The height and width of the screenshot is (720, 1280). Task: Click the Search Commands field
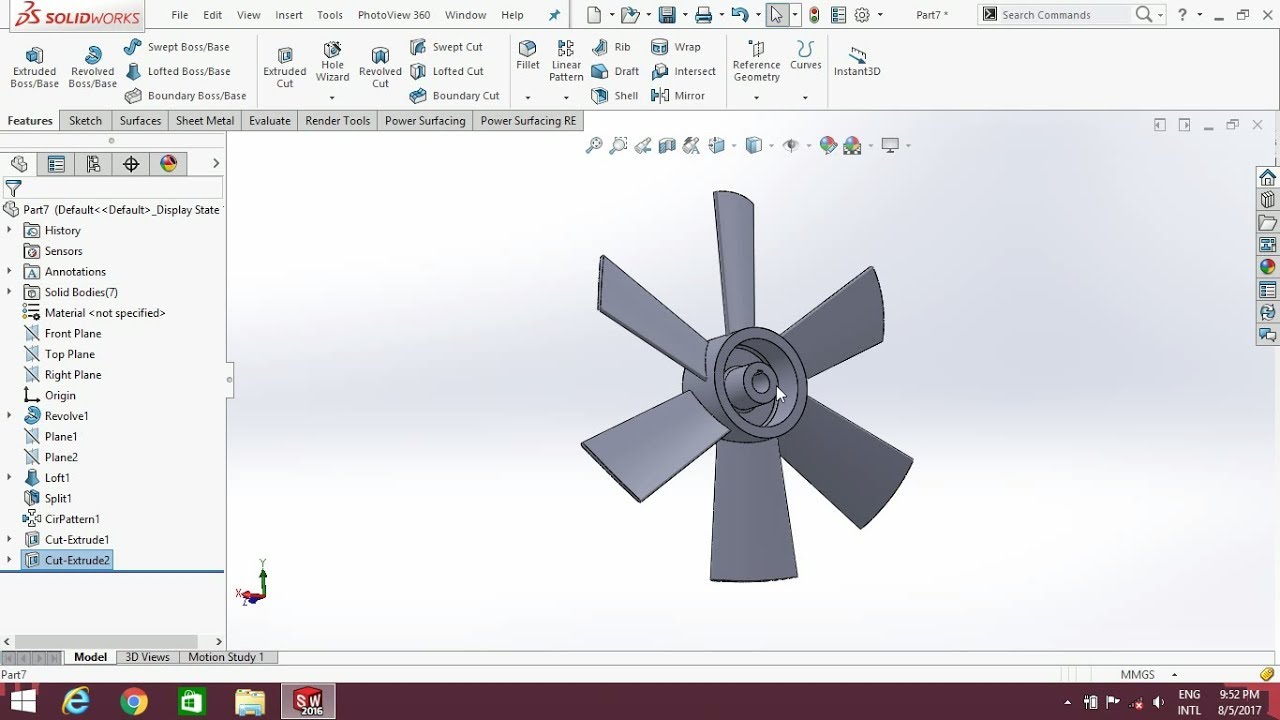(x=1065, y=15)
